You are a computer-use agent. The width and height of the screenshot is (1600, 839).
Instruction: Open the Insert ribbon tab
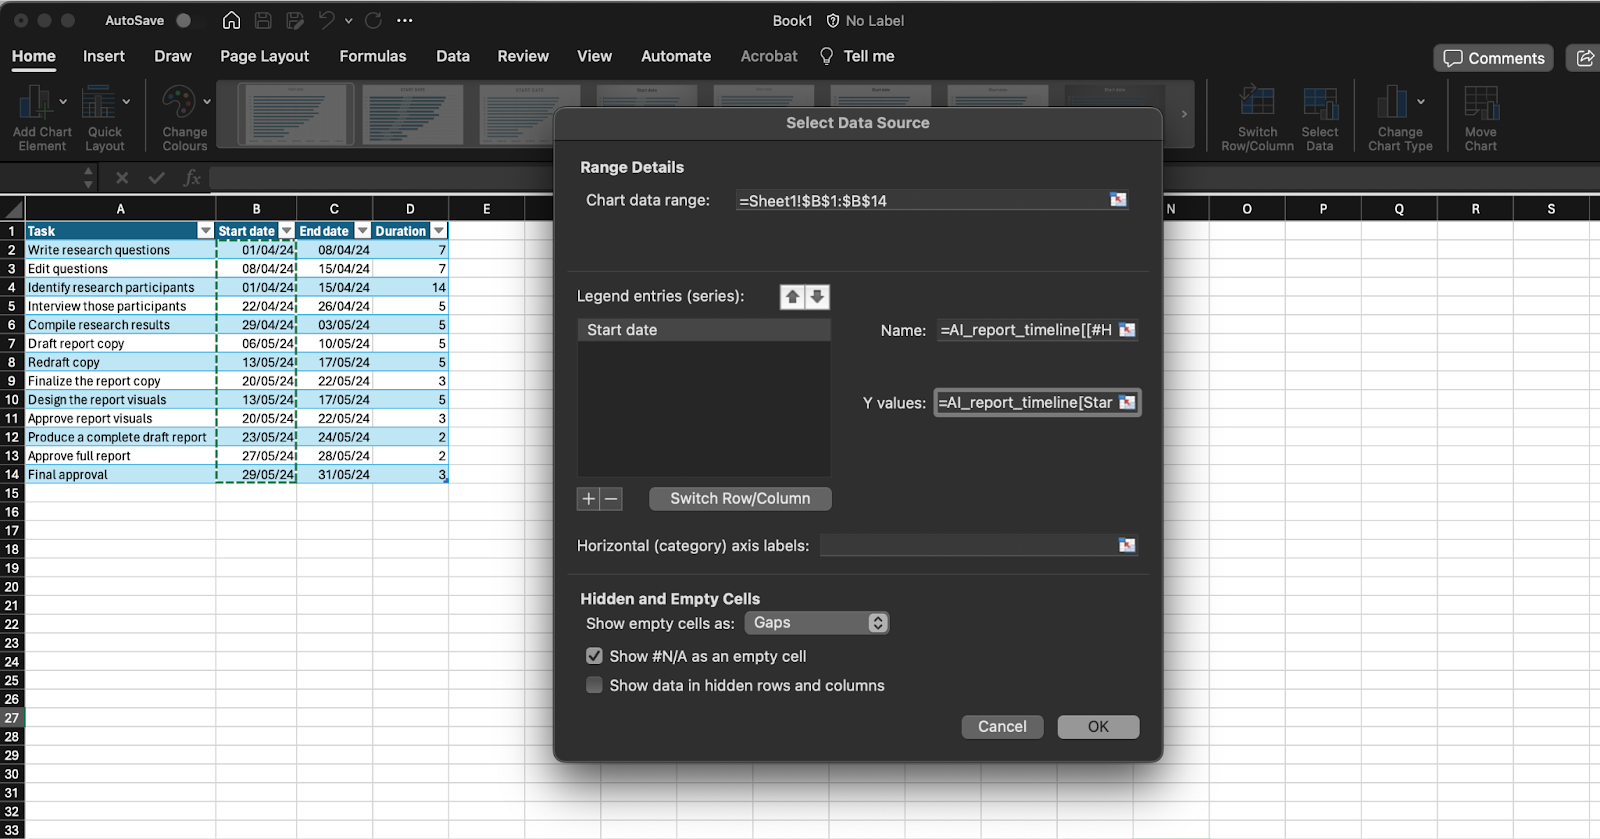pos(104,56)
